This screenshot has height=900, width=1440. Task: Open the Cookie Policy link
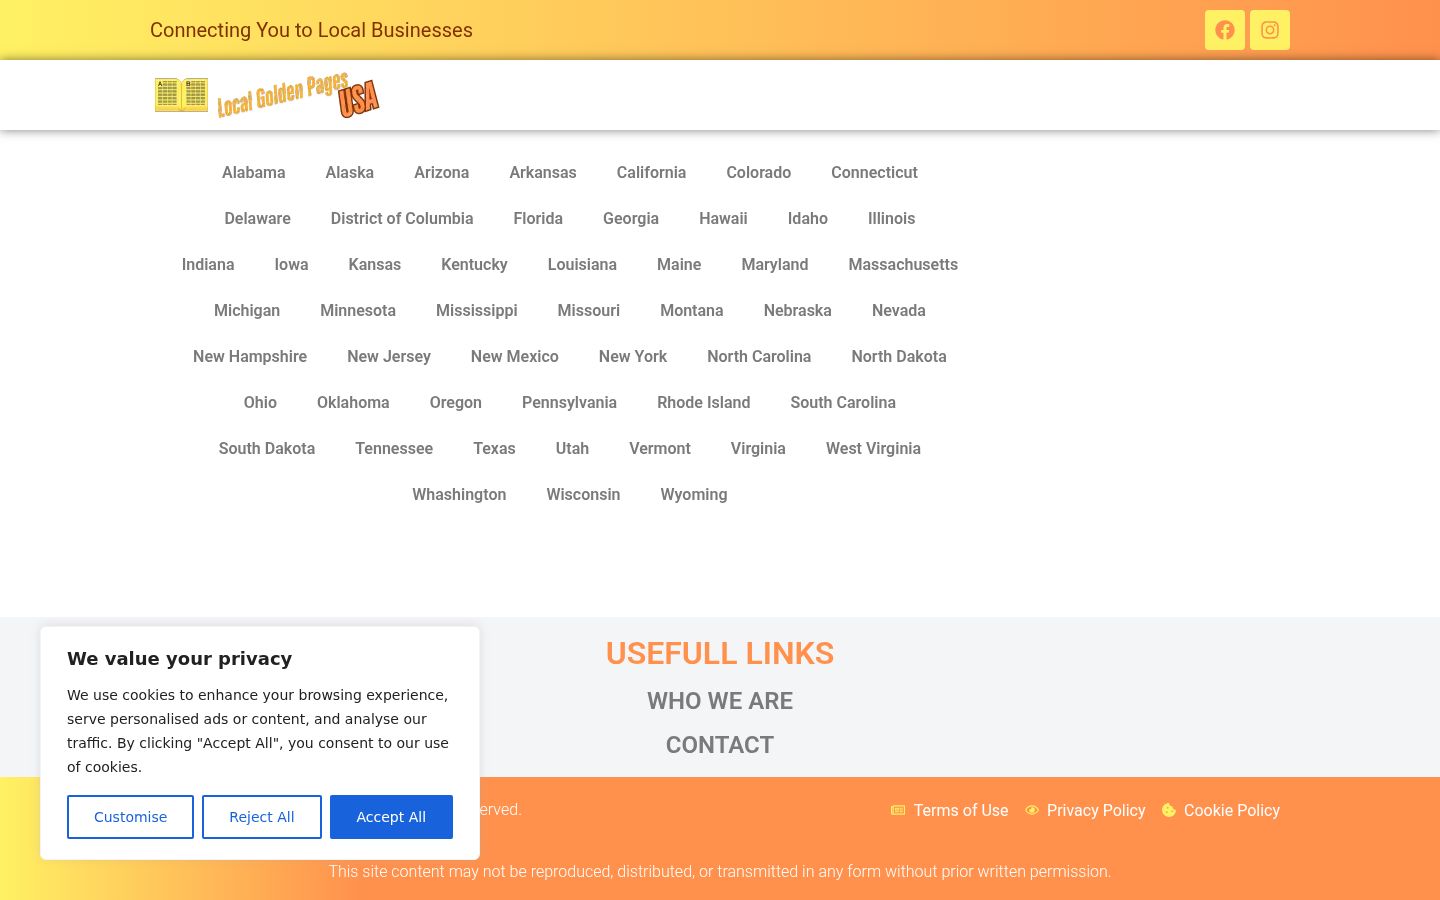pyautogui.click(x=1232, y=810)
